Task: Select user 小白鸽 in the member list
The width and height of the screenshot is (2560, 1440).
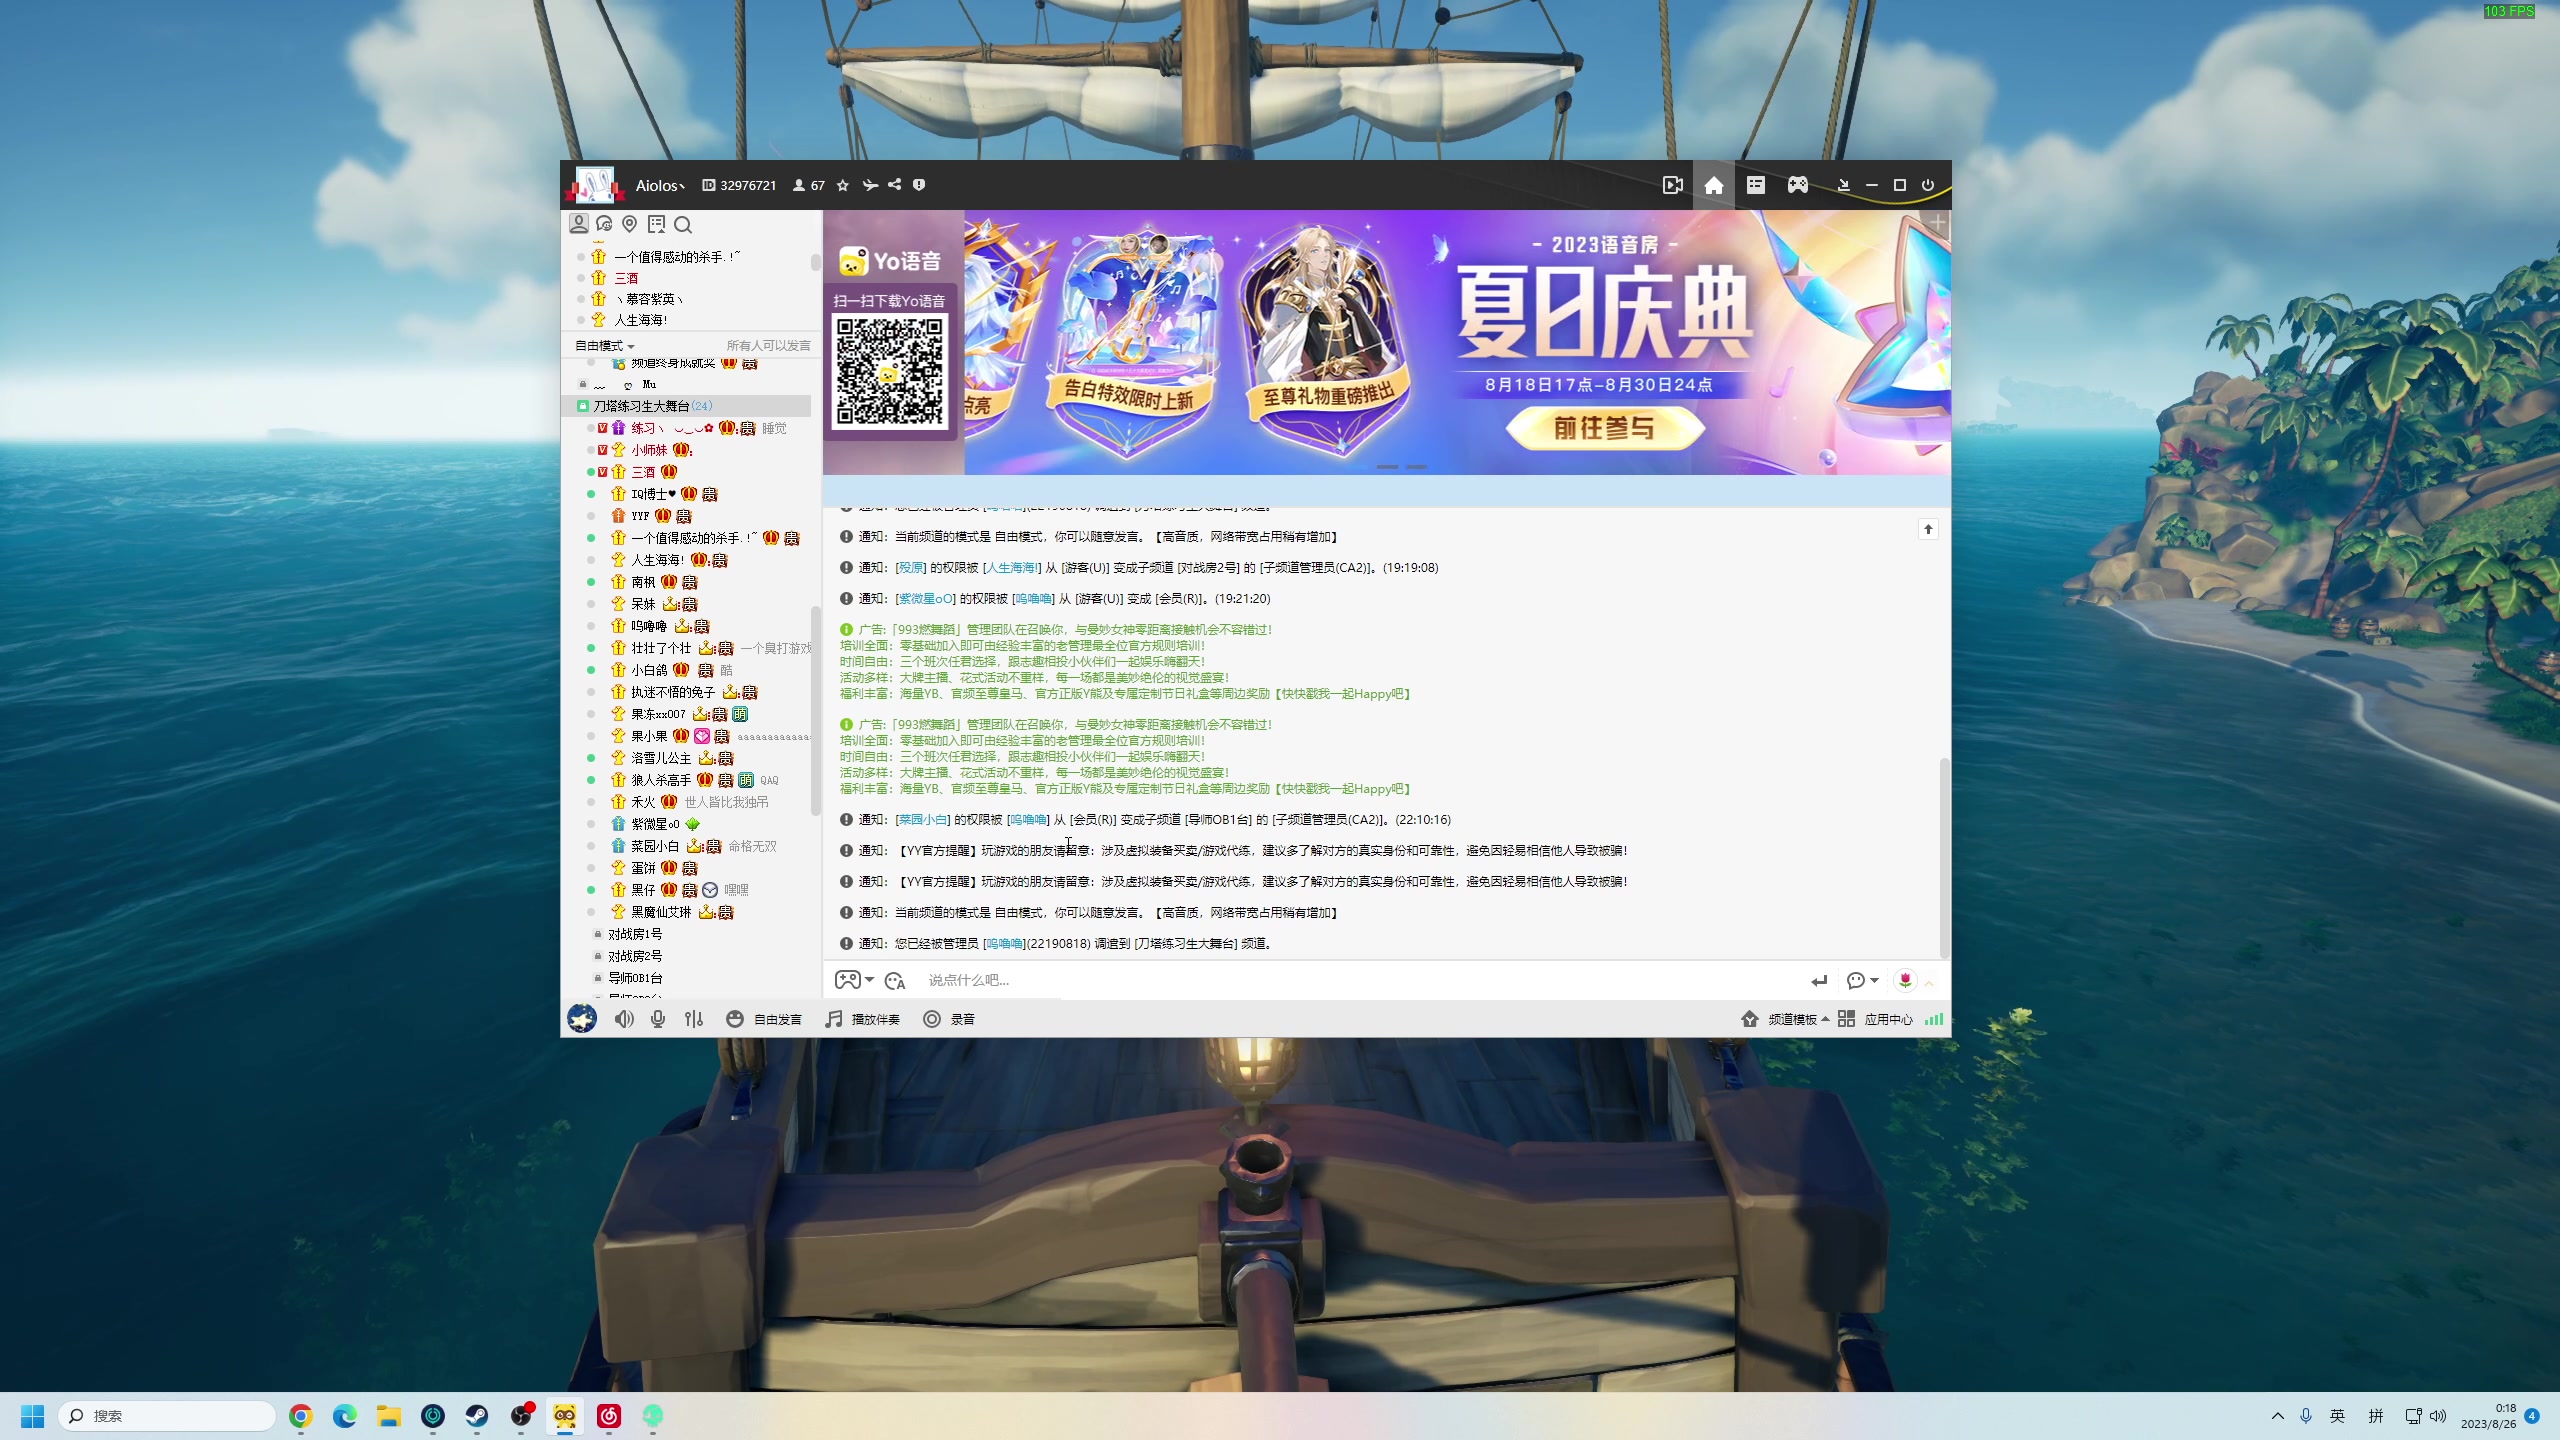Action: 649,670
